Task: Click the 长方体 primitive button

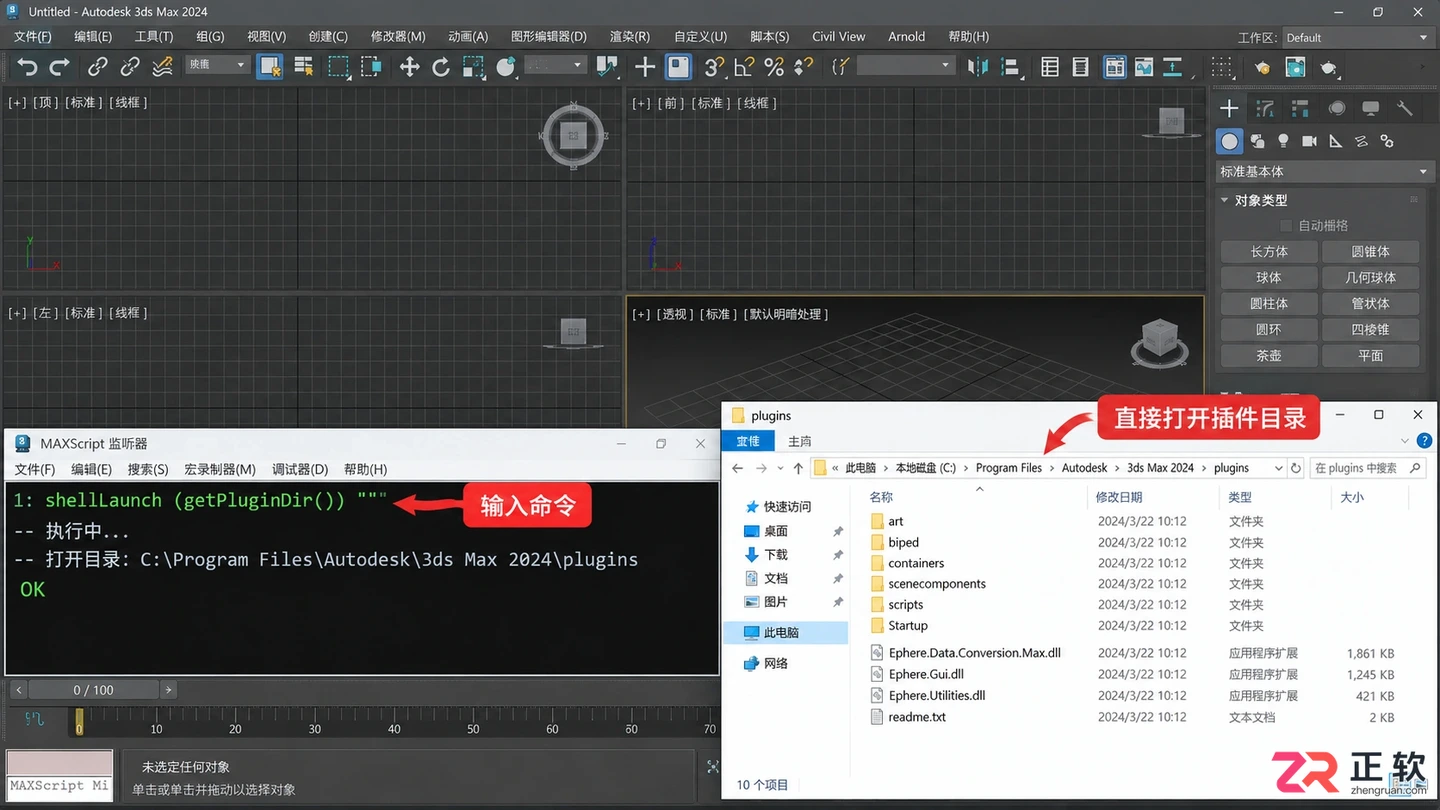Action: point(1269,251)
